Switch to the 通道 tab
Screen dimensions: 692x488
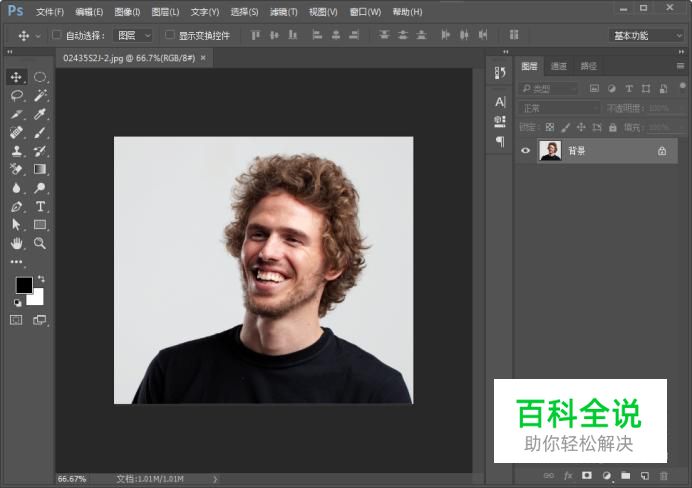point(559,66)
